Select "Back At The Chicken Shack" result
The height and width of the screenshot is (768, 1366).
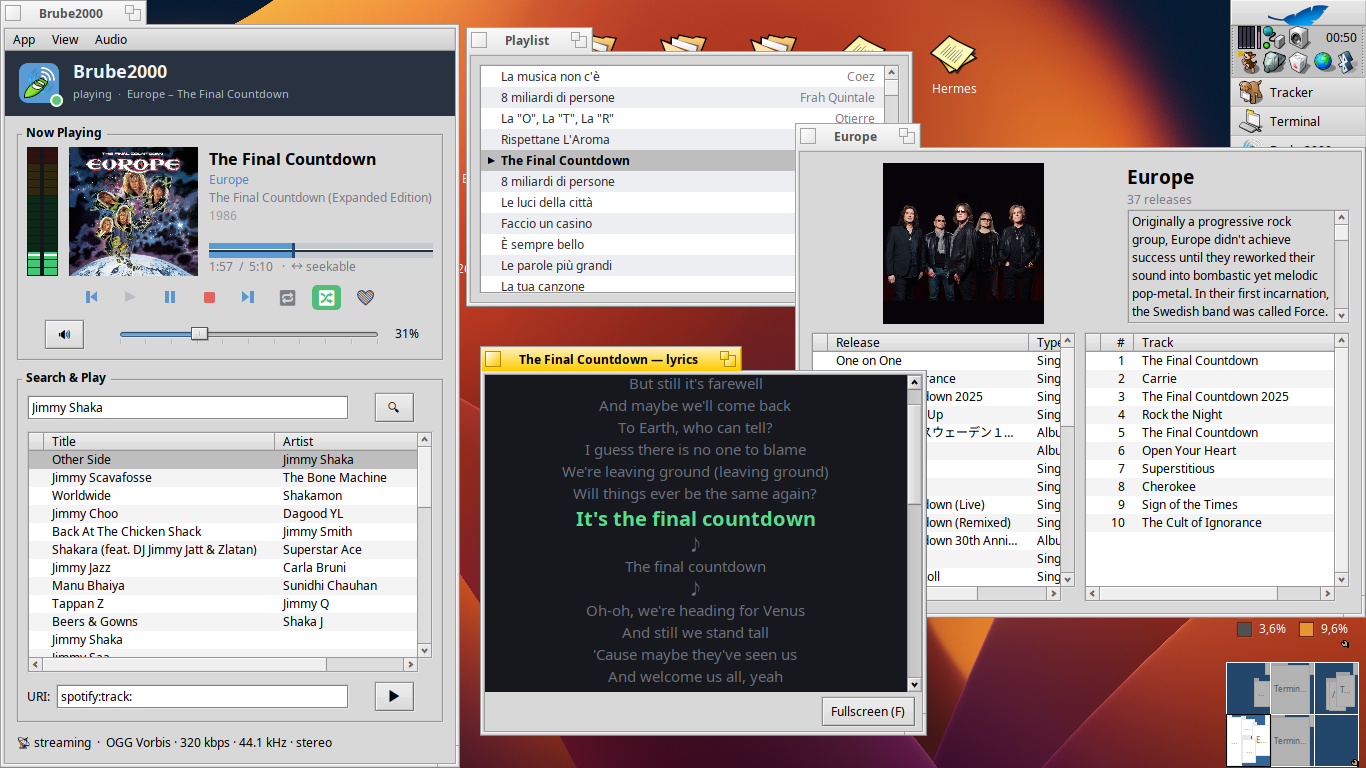click(x=222, y=532)
